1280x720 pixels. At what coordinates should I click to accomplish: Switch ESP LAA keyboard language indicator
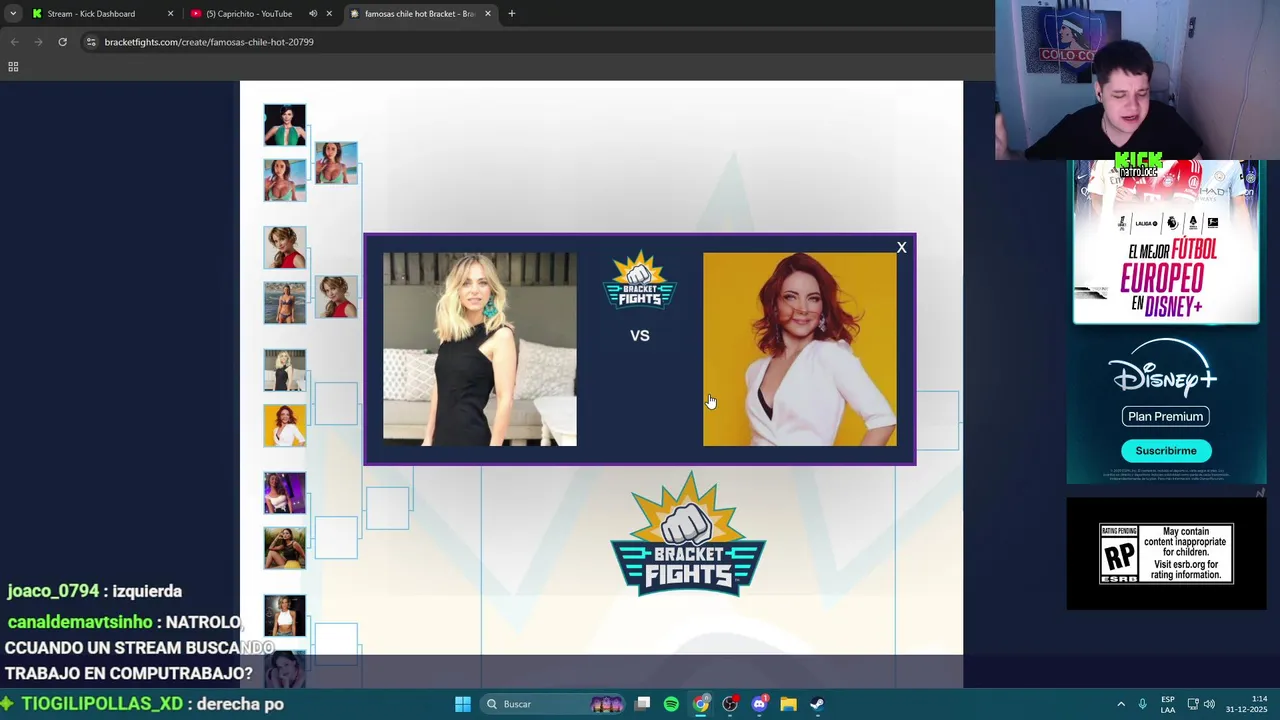coord(1168,704)
